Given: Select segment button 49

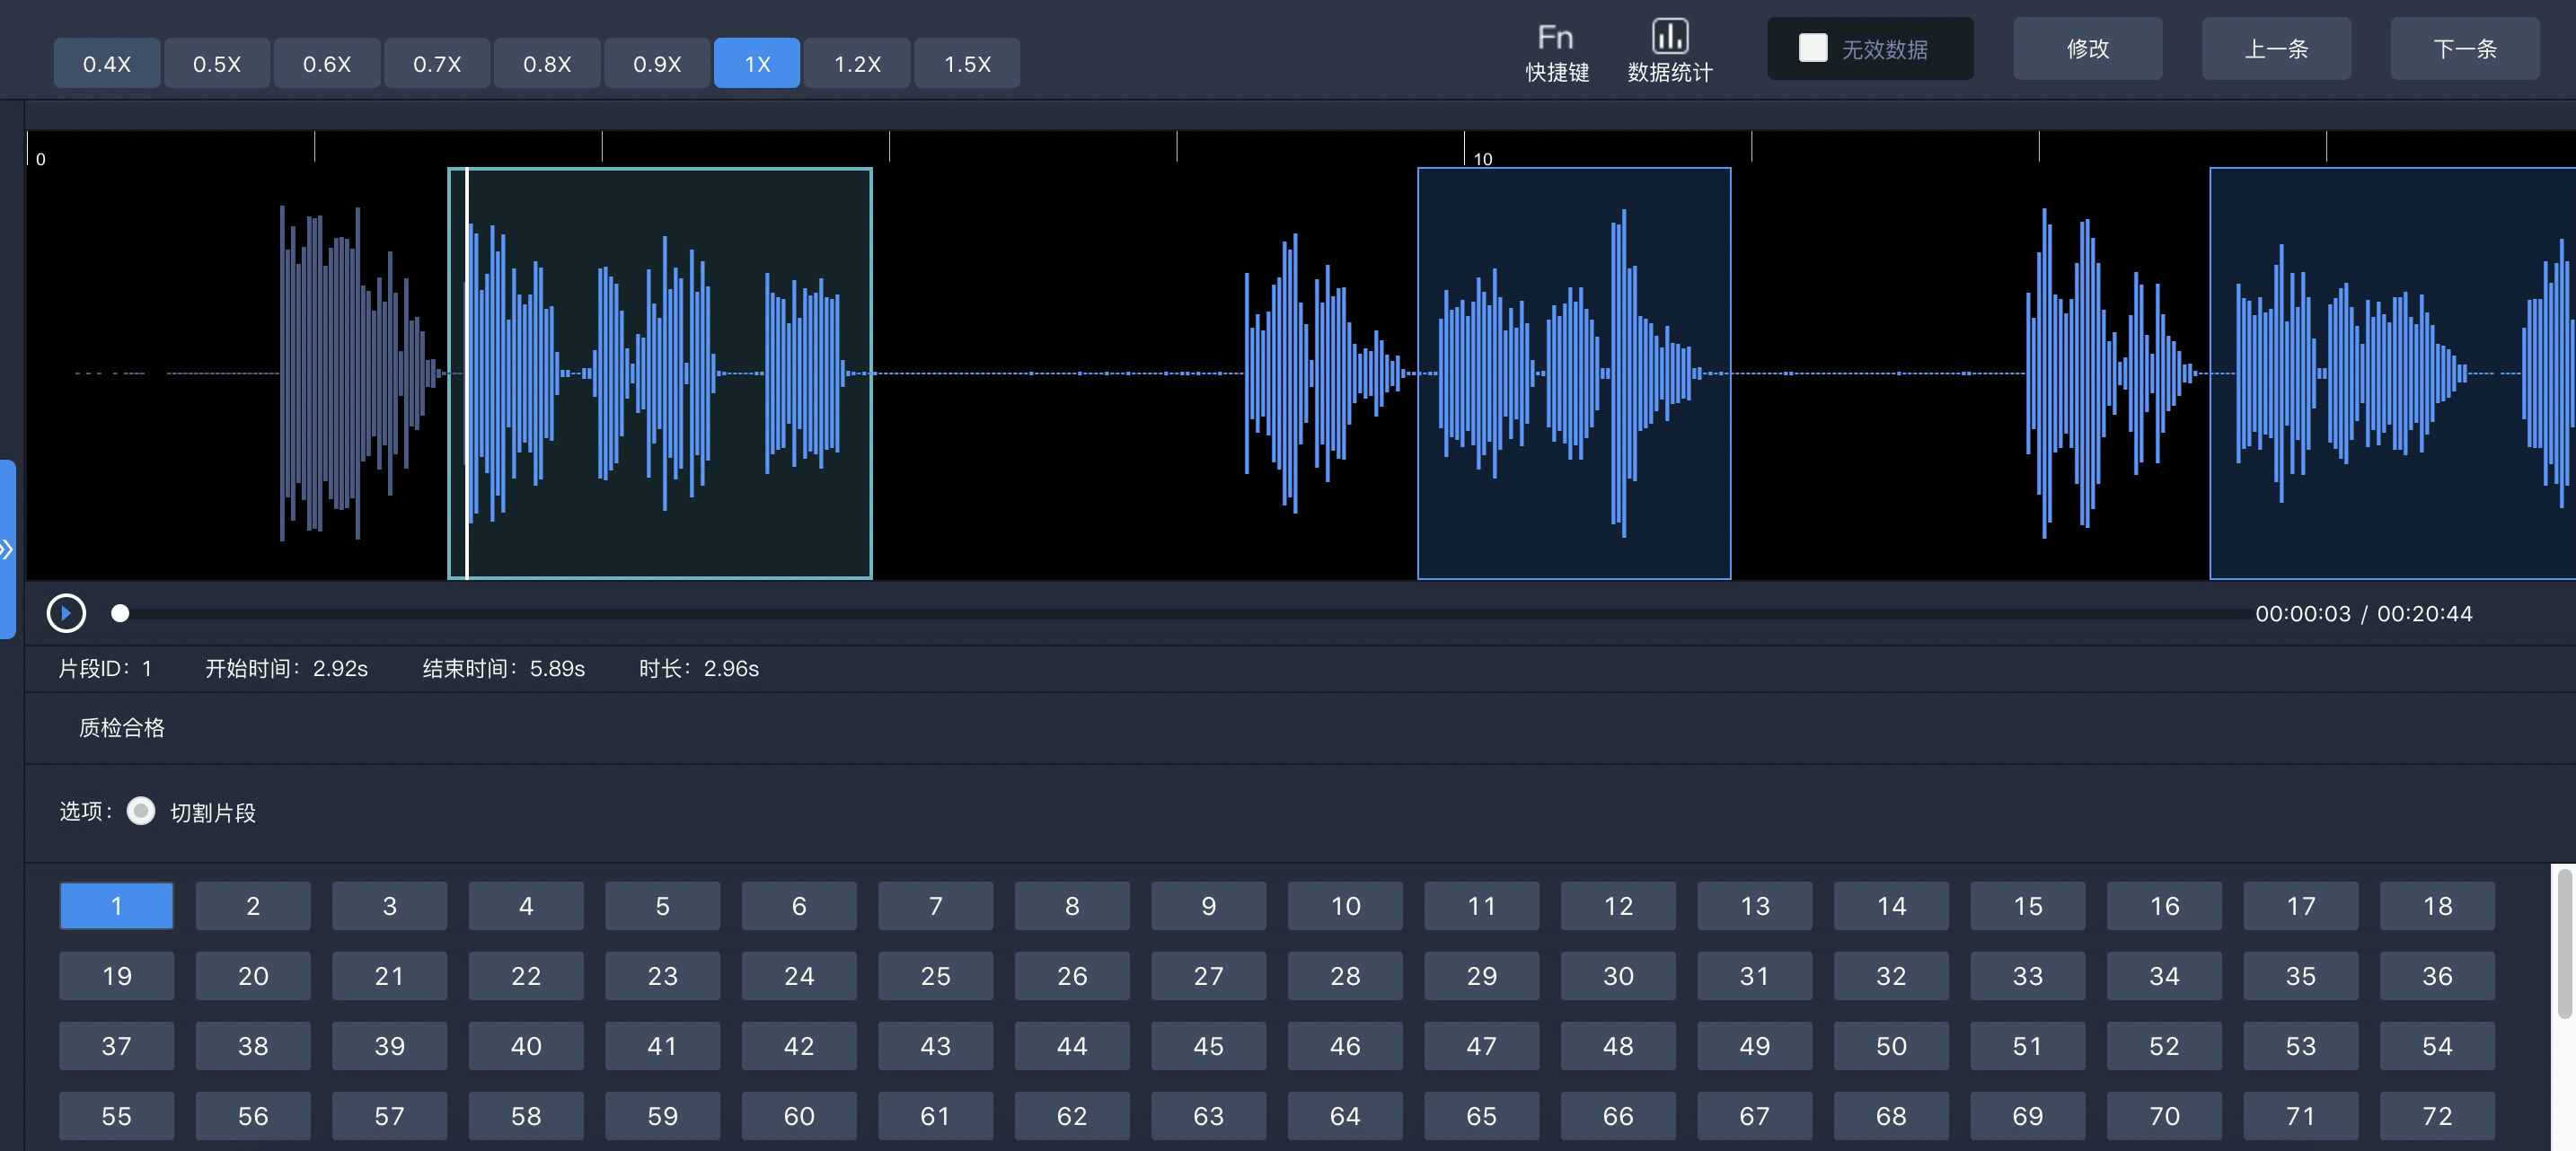Looking at the screenshot, I should (1754, 1046).
